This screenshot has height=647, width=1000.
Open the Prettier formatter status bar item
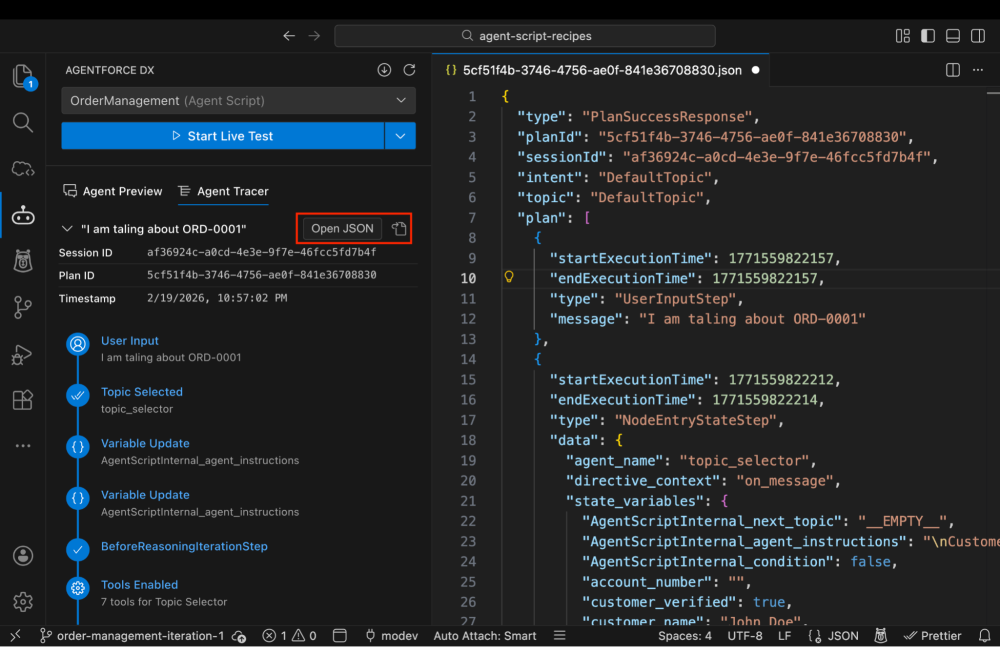[932, 635]
